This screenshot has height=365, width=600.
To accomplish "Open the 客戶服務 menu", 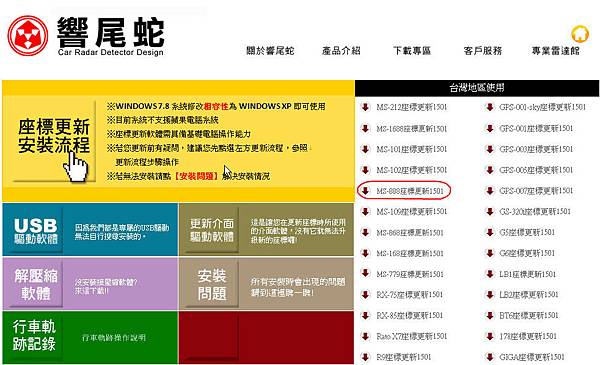I will tap(483, 51).
